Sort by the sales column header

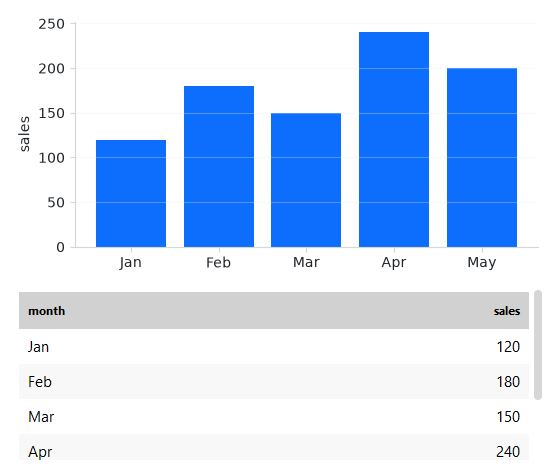(x=507, y=311)
